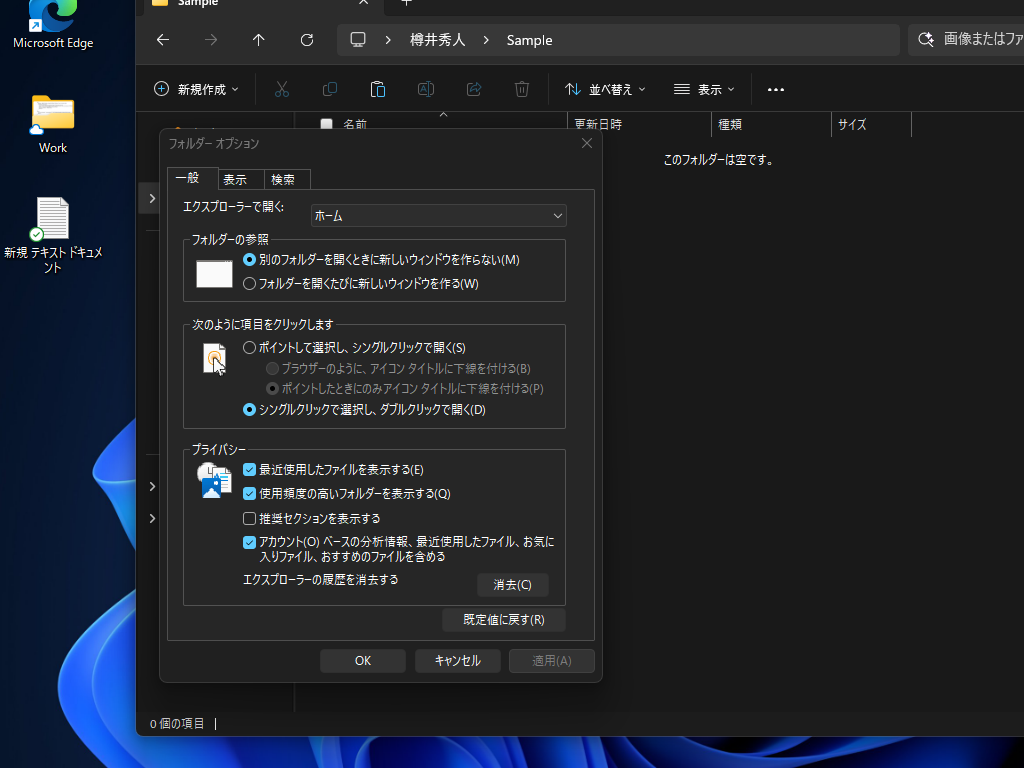Open the 新規作成 menu
Viewport: 1024px width, 768px height.
[197, 89]
